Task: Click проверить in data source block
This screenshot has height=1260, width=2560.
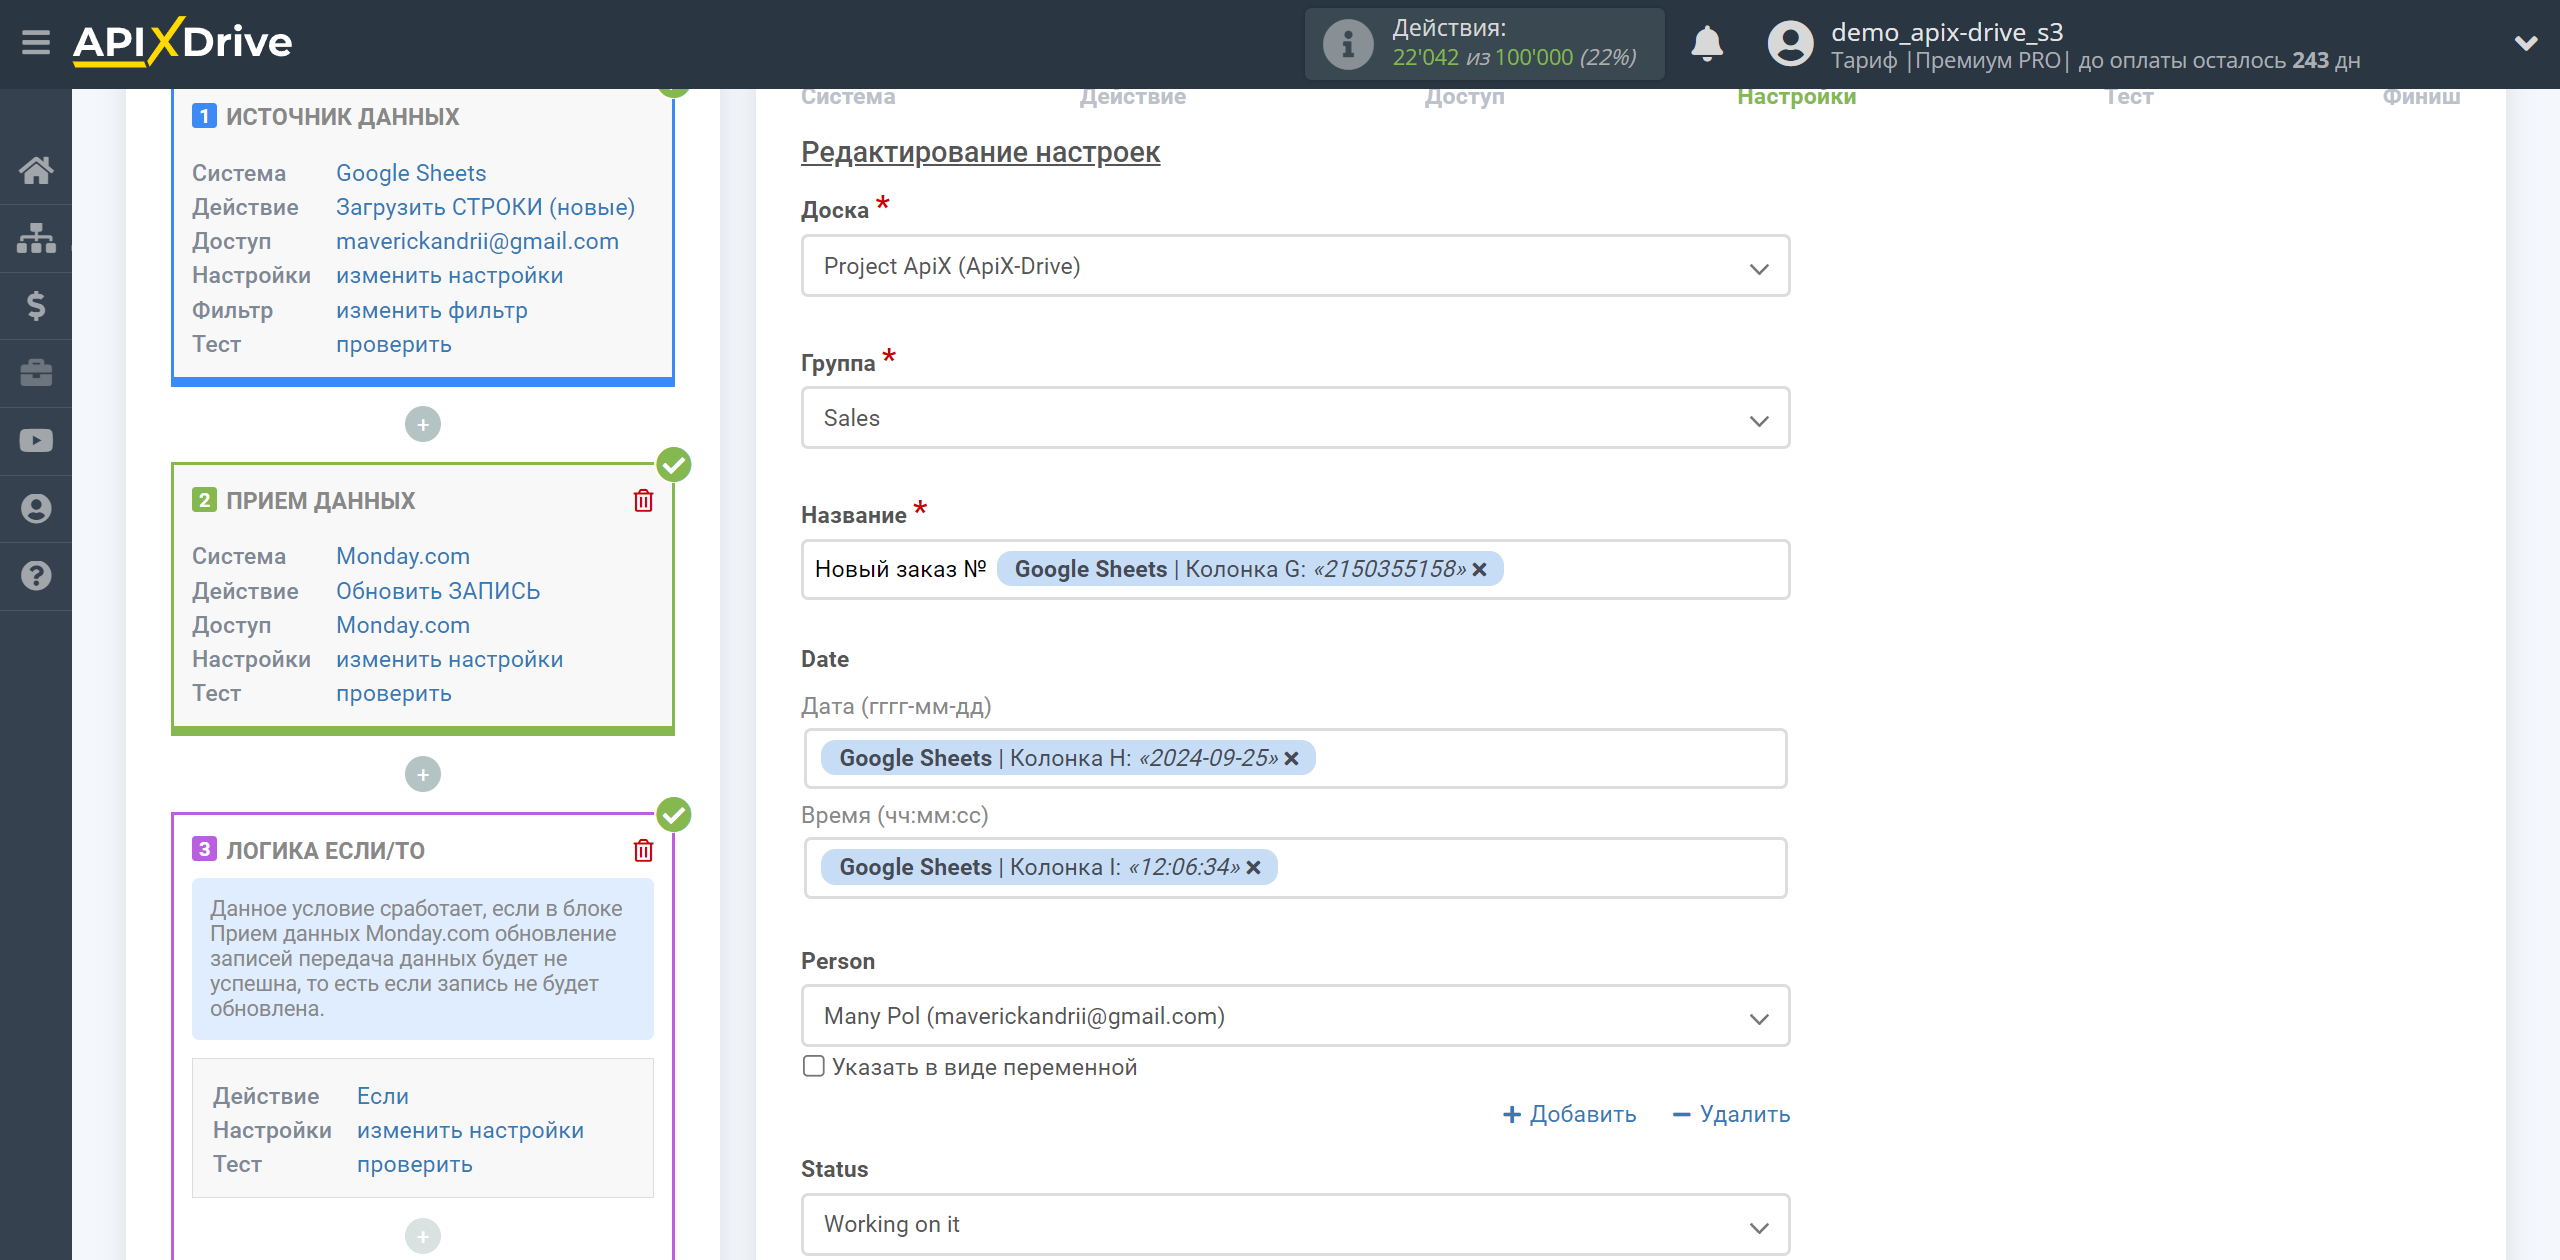Action: [x=393, y=344]
